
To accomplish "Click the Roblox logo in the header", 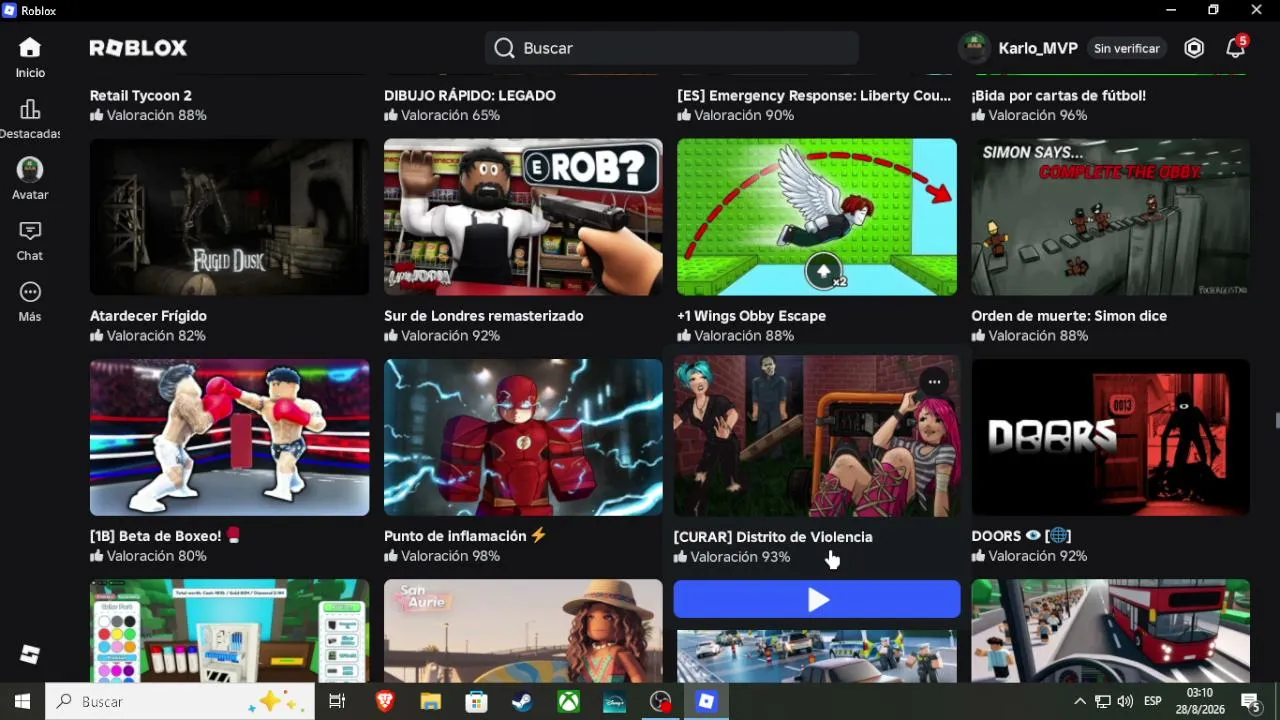I will [138, 48].
